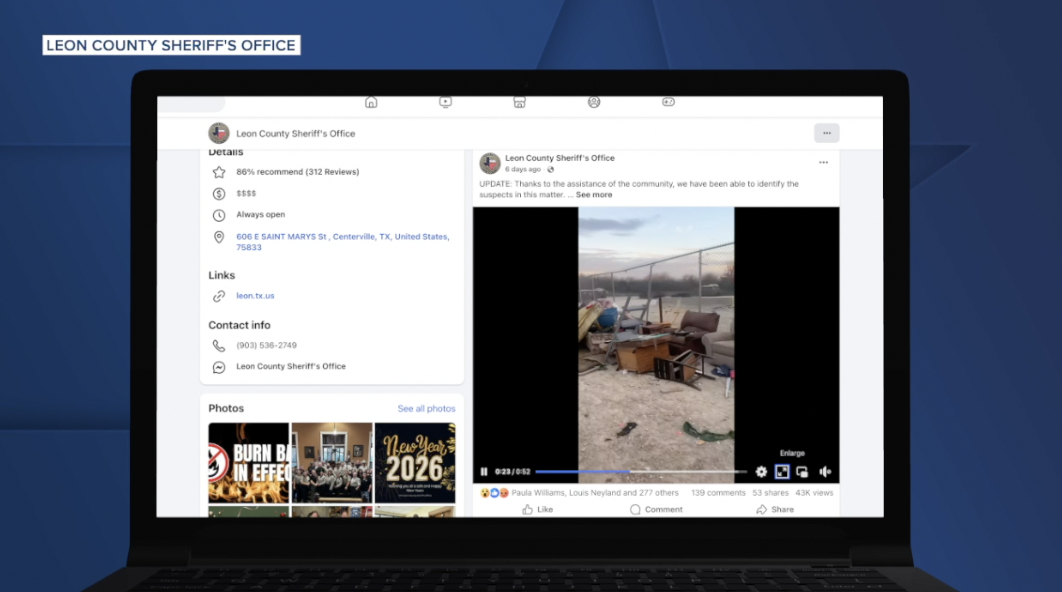Expand post text with See more

point(594,195)
